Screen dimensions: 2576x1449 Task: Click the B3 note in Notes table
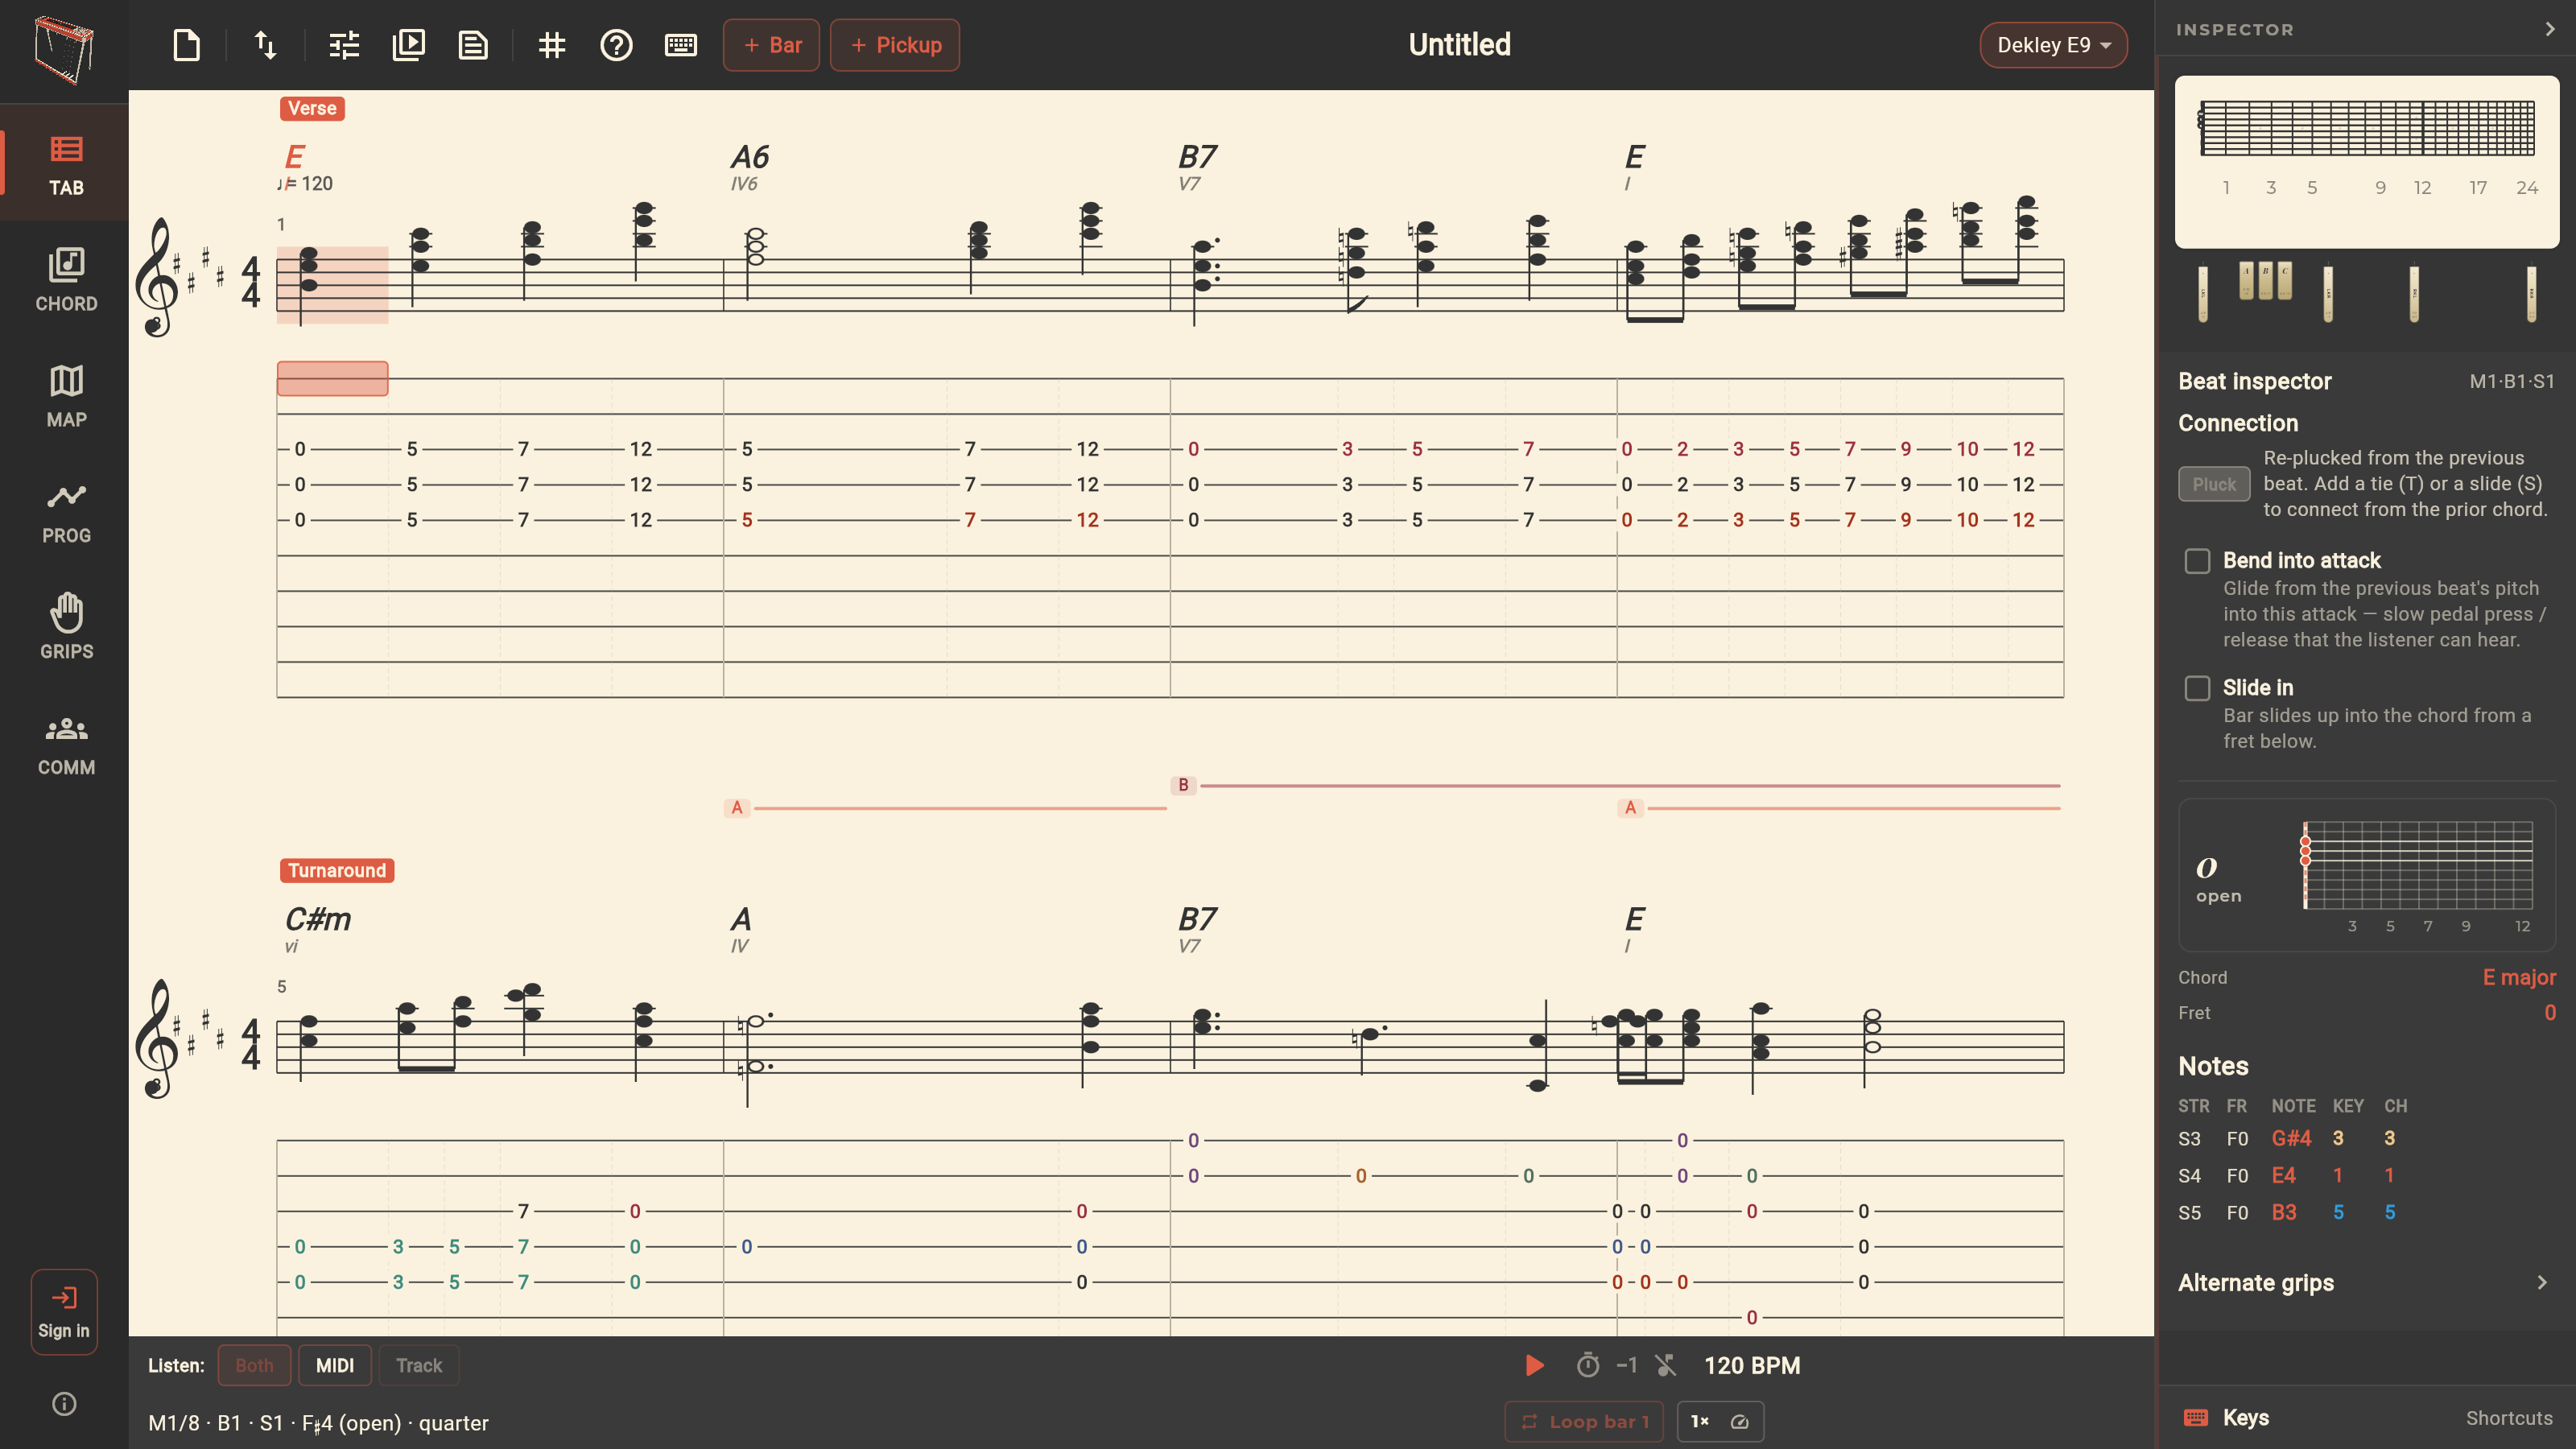point(2283,1212)
